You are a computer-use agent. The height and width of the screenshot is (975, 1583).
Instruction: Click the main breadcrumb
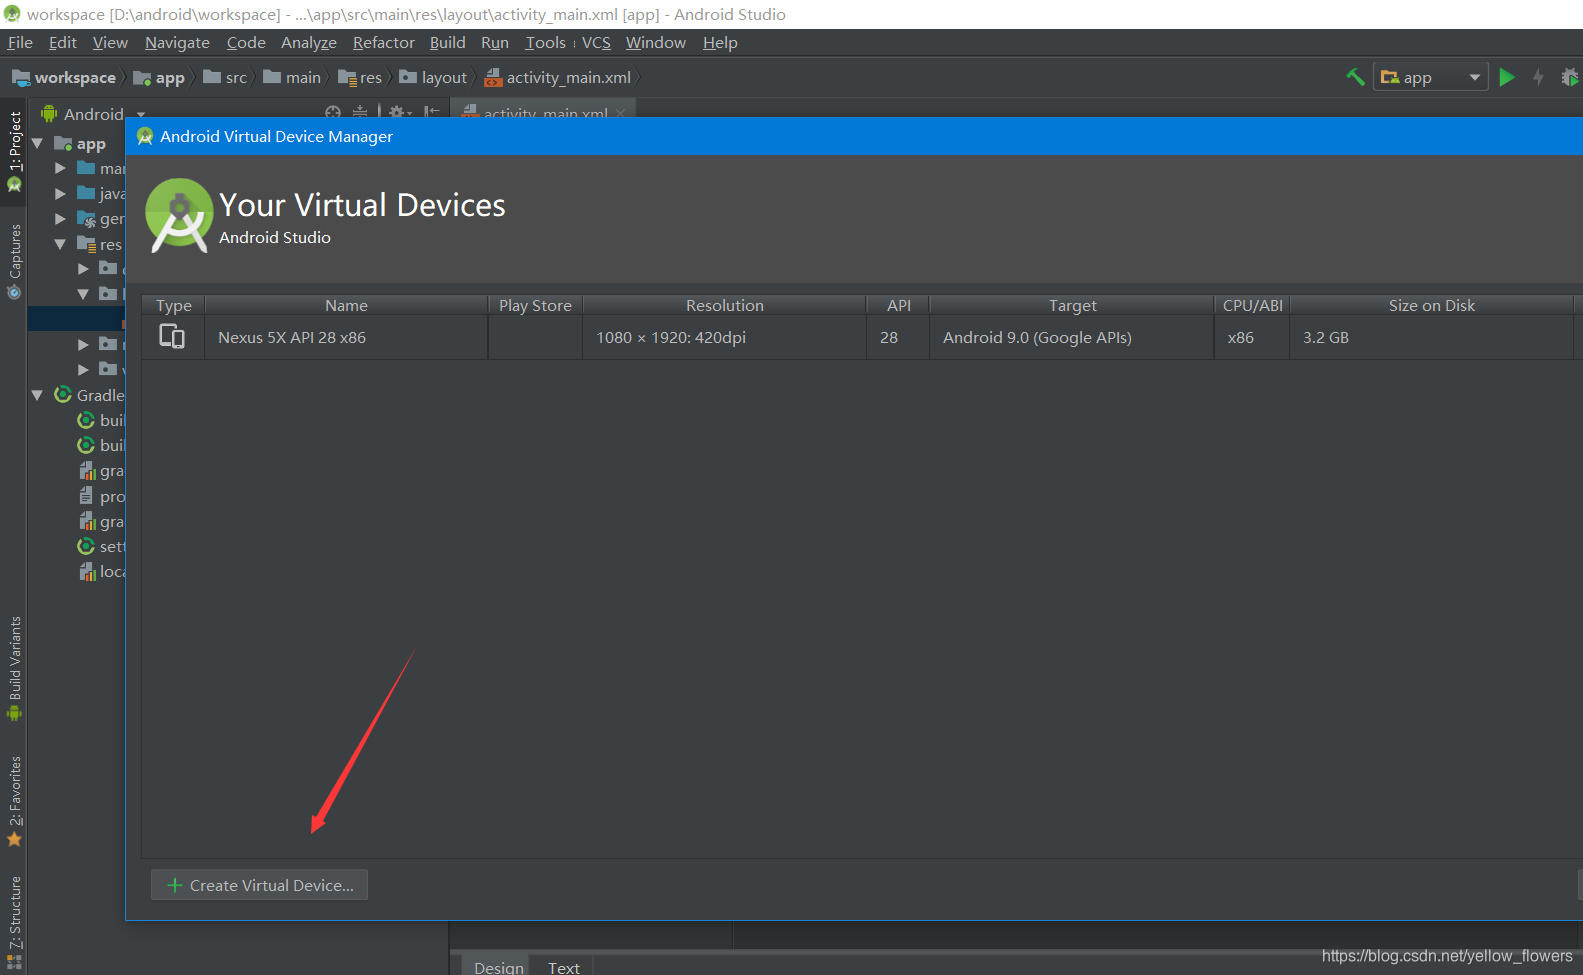292,77
